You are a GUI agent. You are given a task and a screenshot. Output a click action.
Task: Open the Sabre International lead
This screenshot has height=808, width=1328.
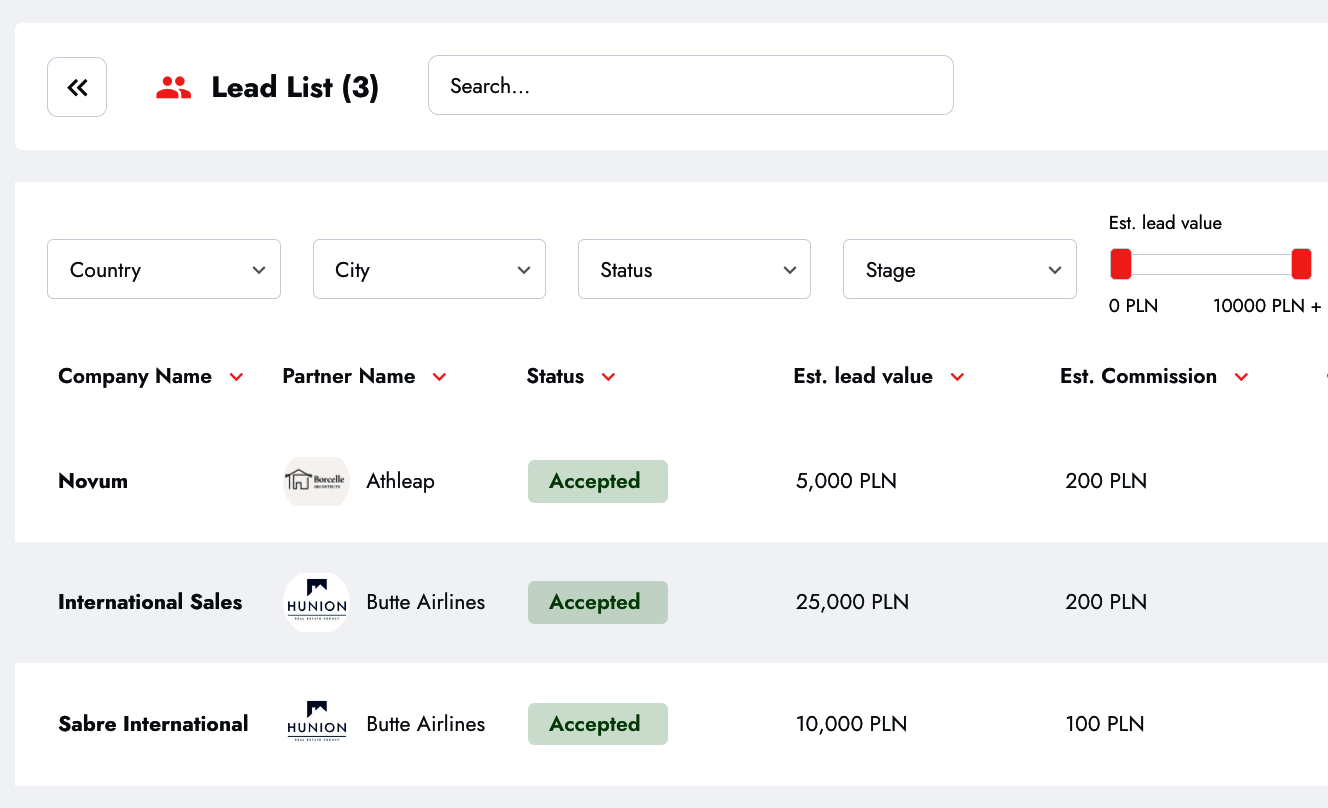click(153, 724)
